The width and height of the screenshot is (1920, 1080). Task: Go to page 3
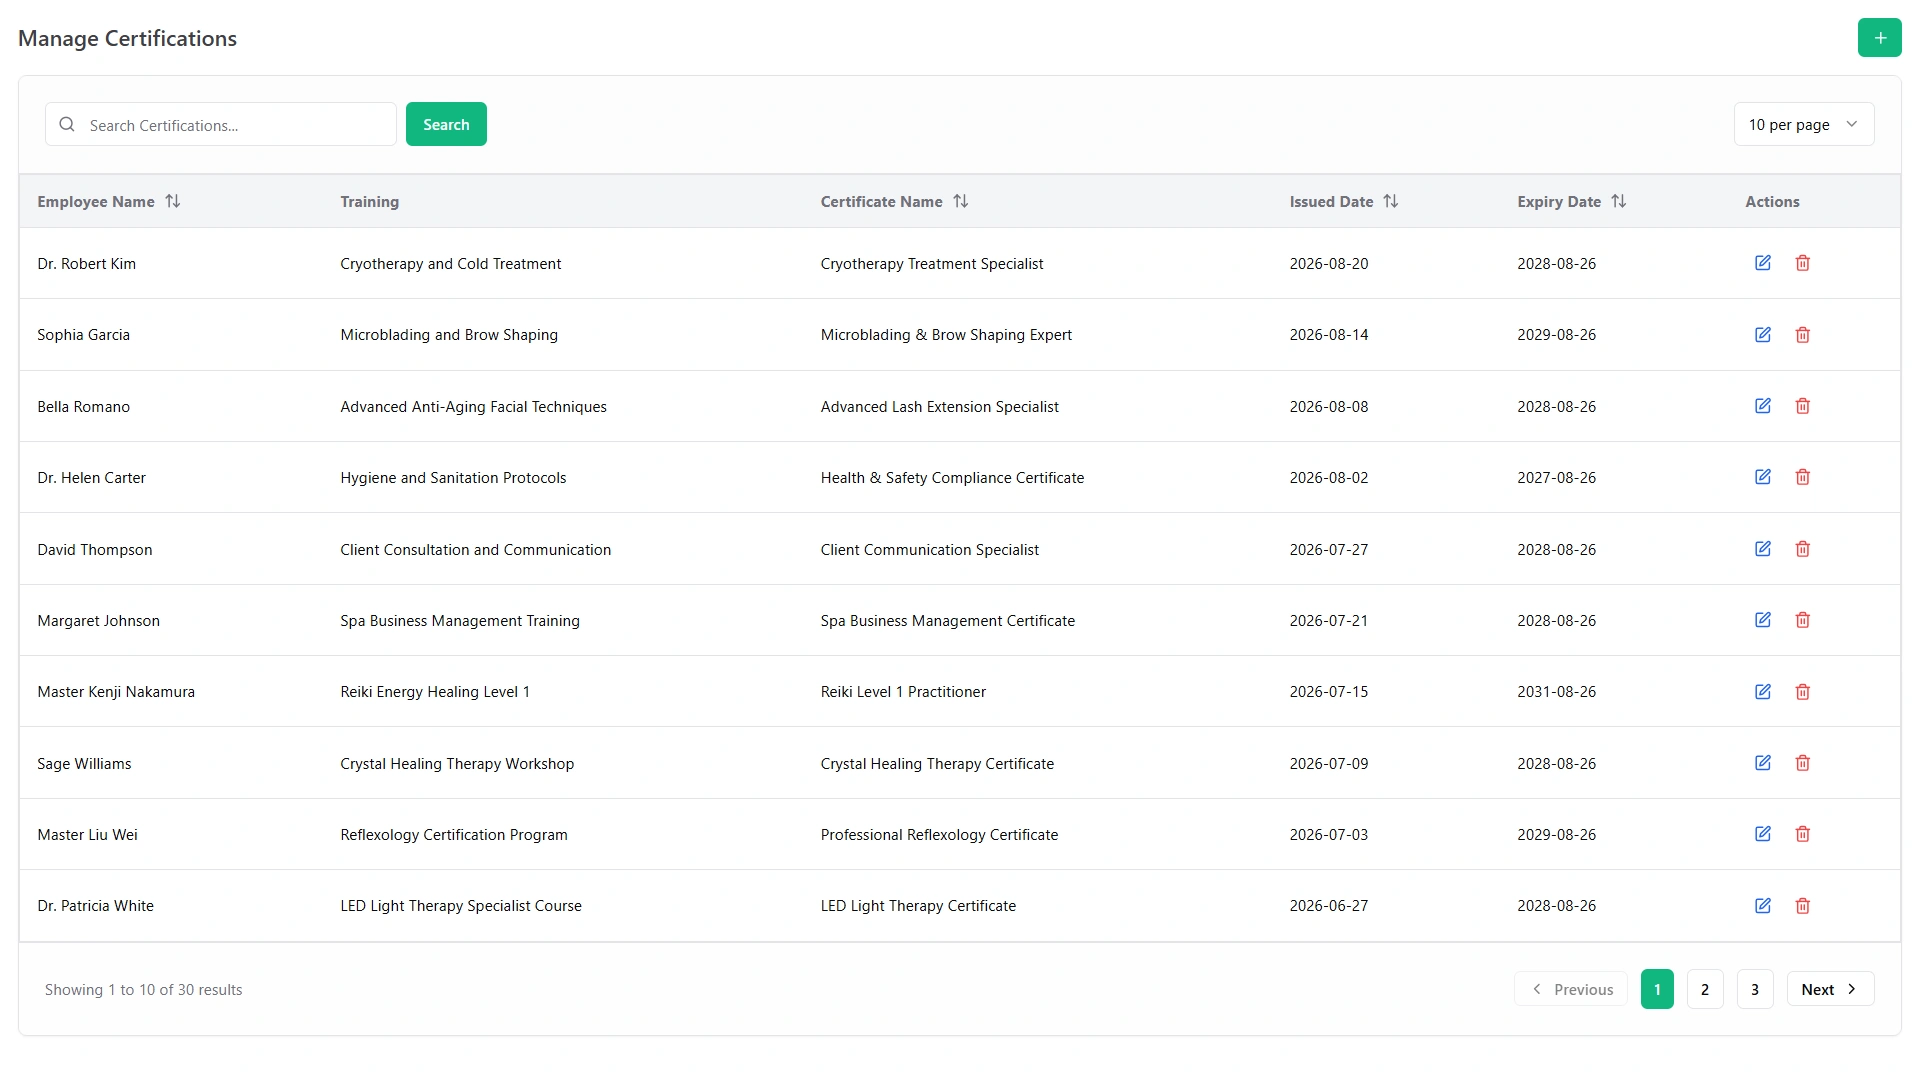coord(1755,990)
